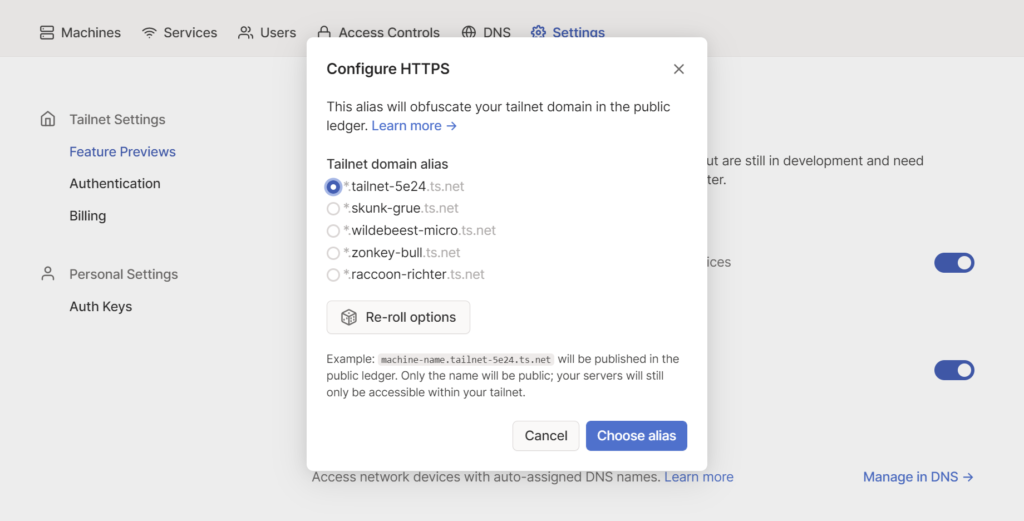
Task: Navigate to the DNS tab
Action: click(486, 33)
